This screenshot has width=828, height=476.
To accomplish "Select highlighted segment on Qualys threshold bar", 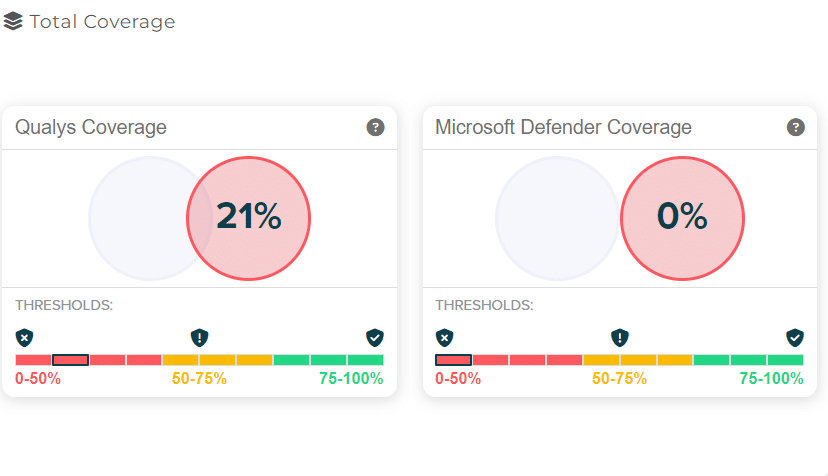I will pyautogui.click(x=70, y=360).
